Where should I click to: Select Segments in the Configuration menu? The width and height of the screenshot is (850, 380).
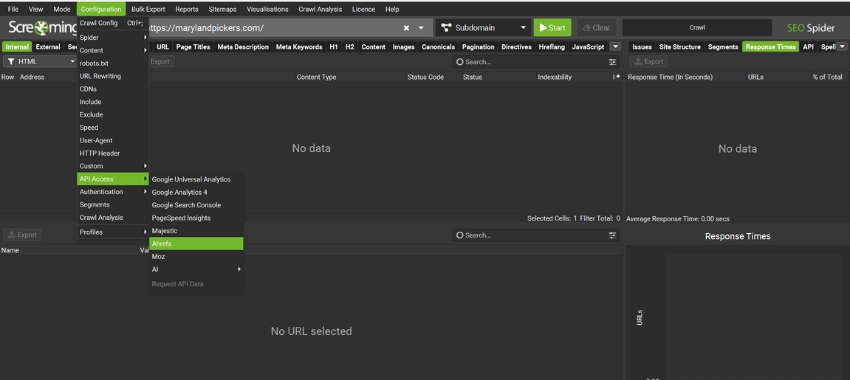(x=113, y=205)
